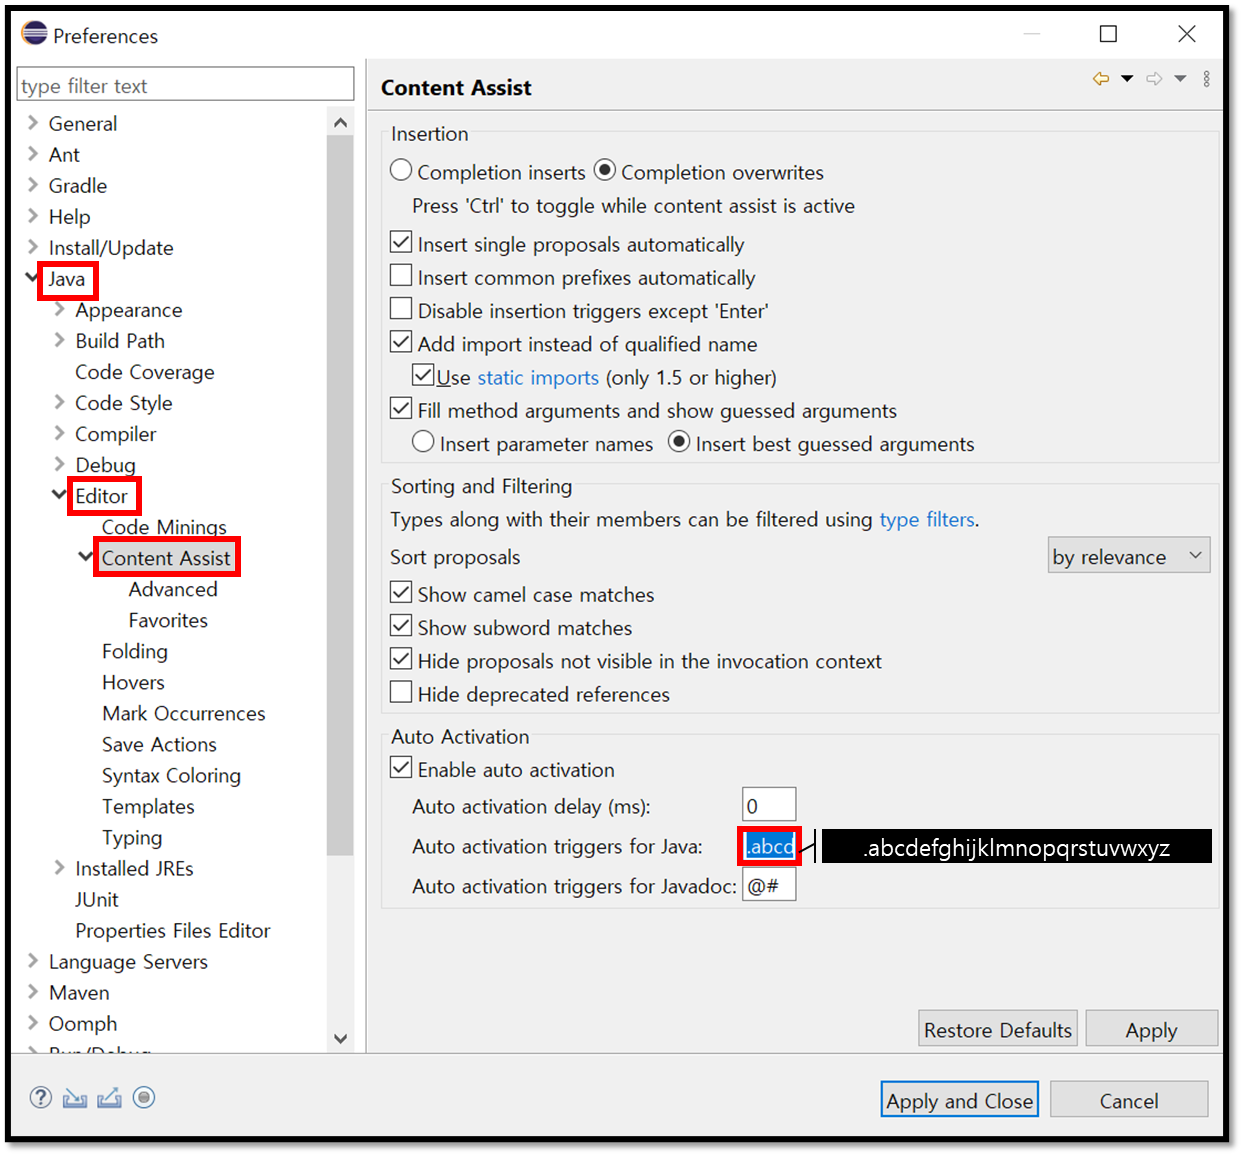Toggle Hide proposals not visible checkbox
The image size is (1242, 1155).
point(401,659)
